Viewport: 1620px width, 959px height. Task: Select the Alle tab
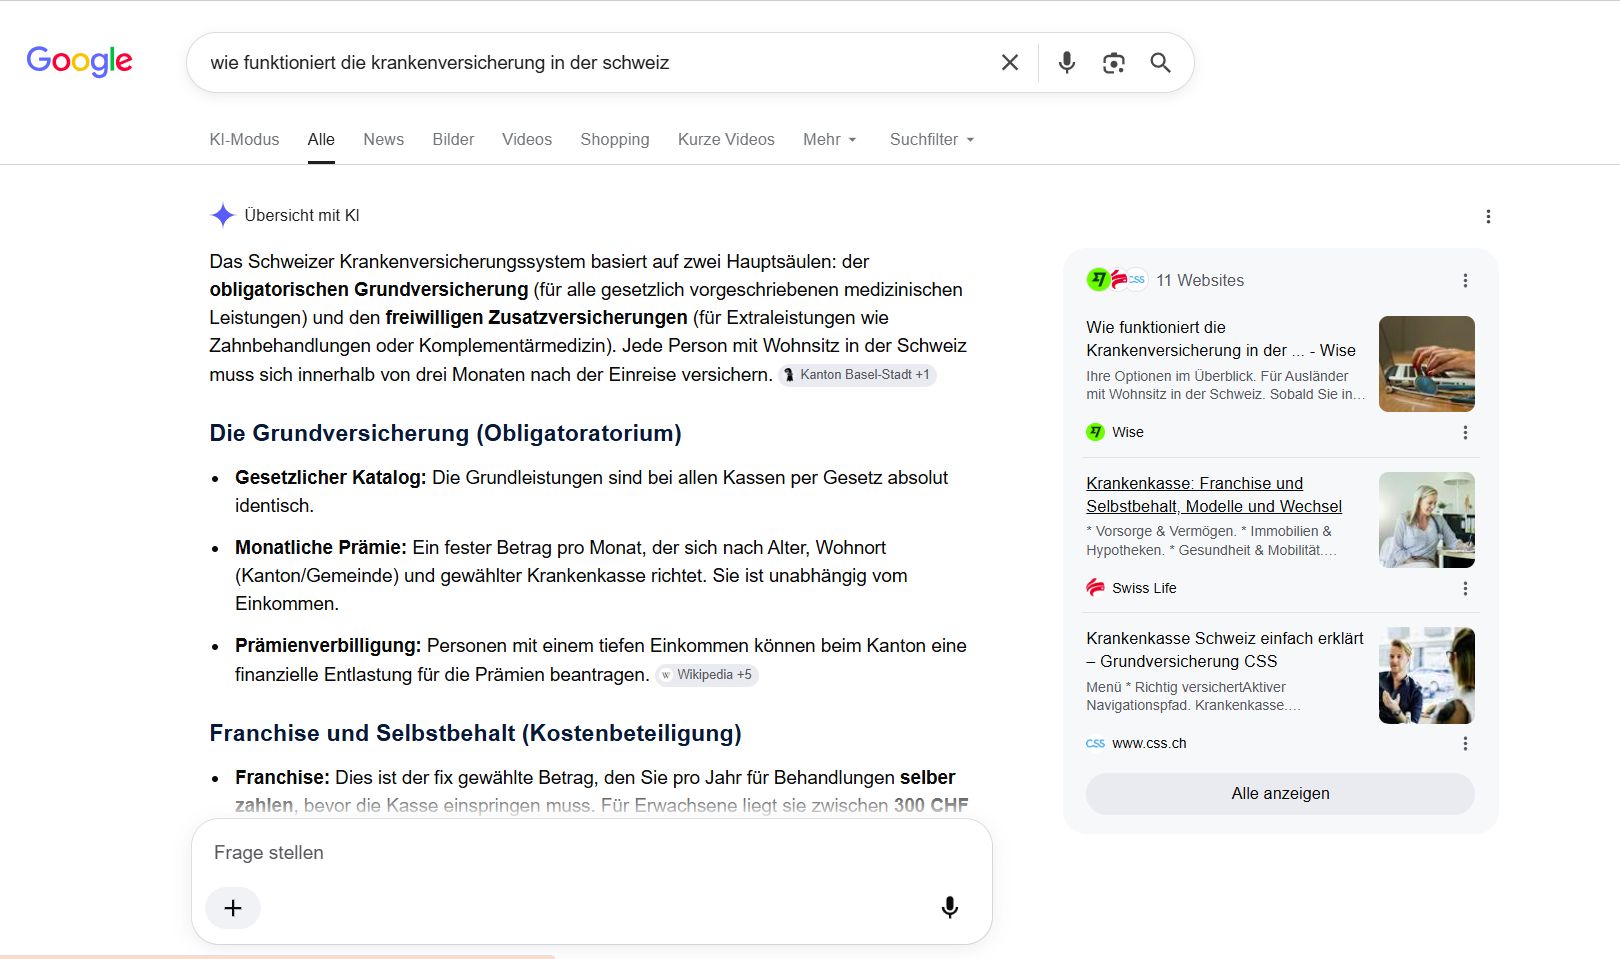pos(321,140)
